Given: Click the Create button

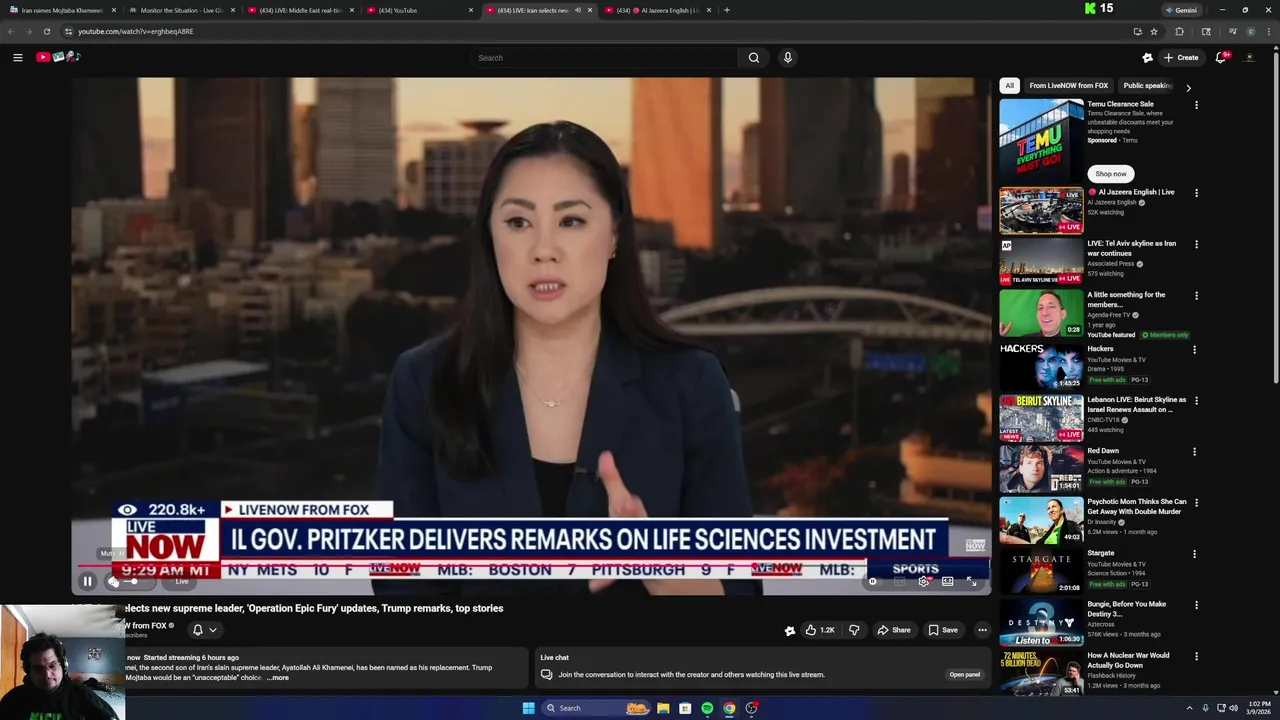Looking at the screenshot, I should point(1180,57).
